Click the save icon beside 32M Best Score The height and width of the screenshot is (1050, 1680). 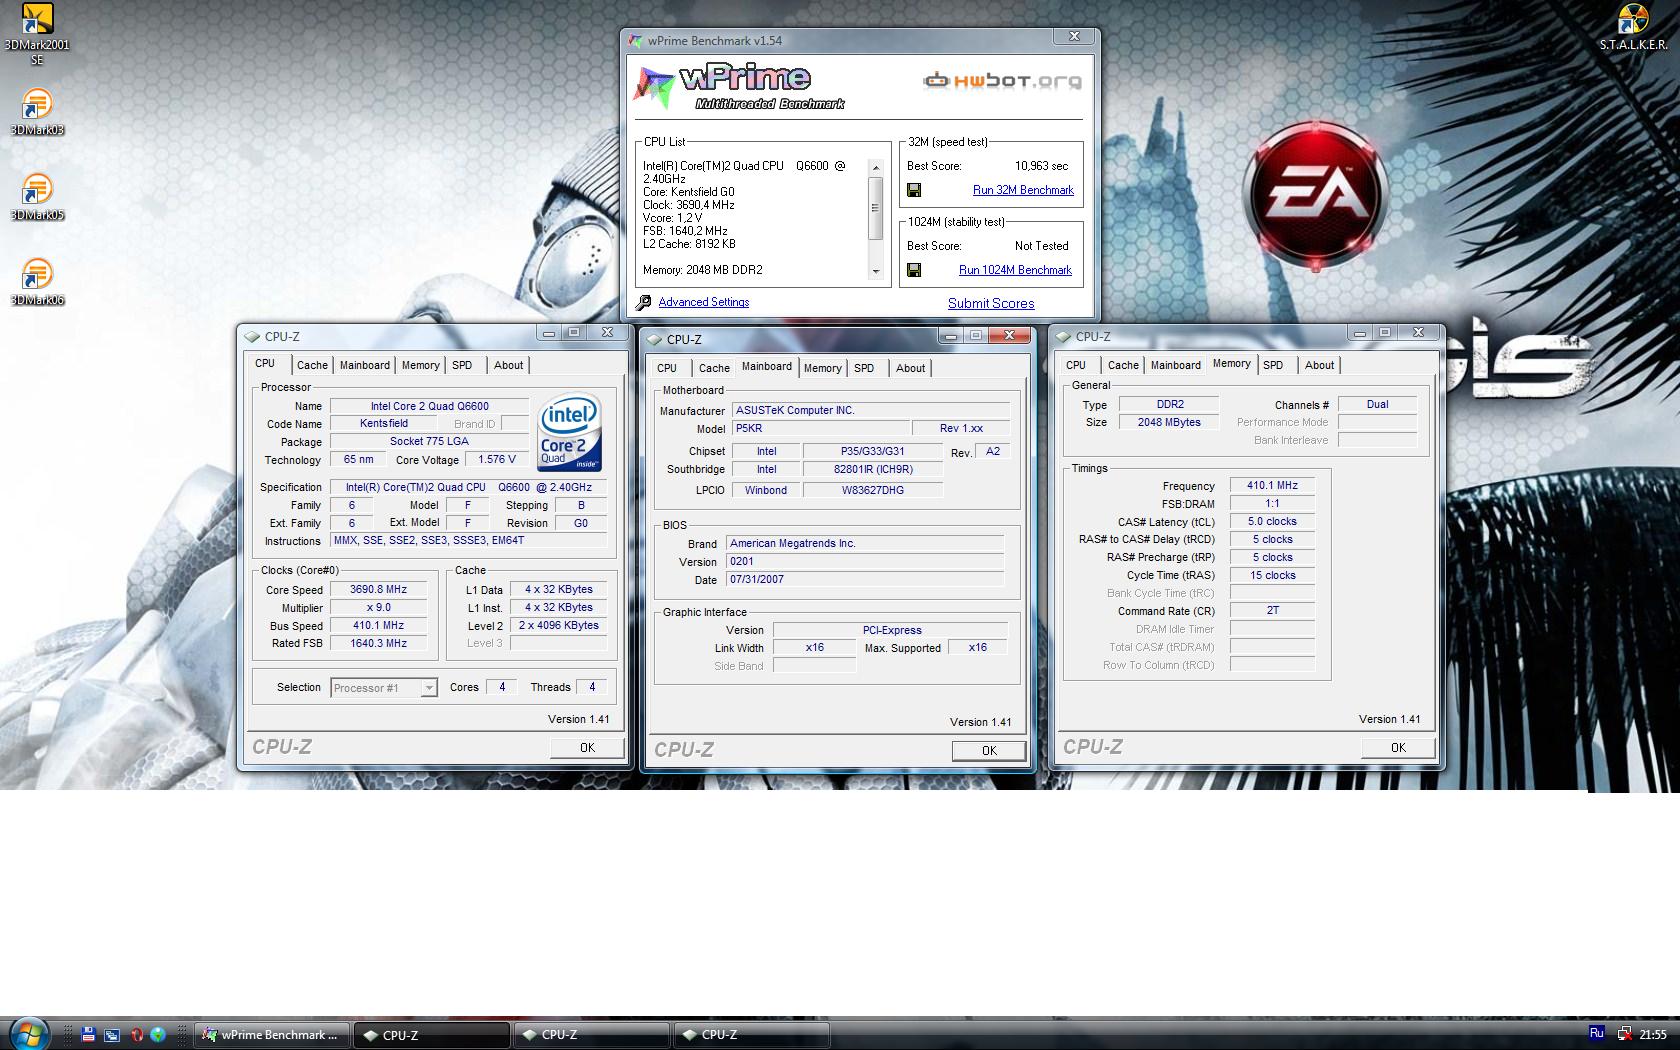point(914,190)
